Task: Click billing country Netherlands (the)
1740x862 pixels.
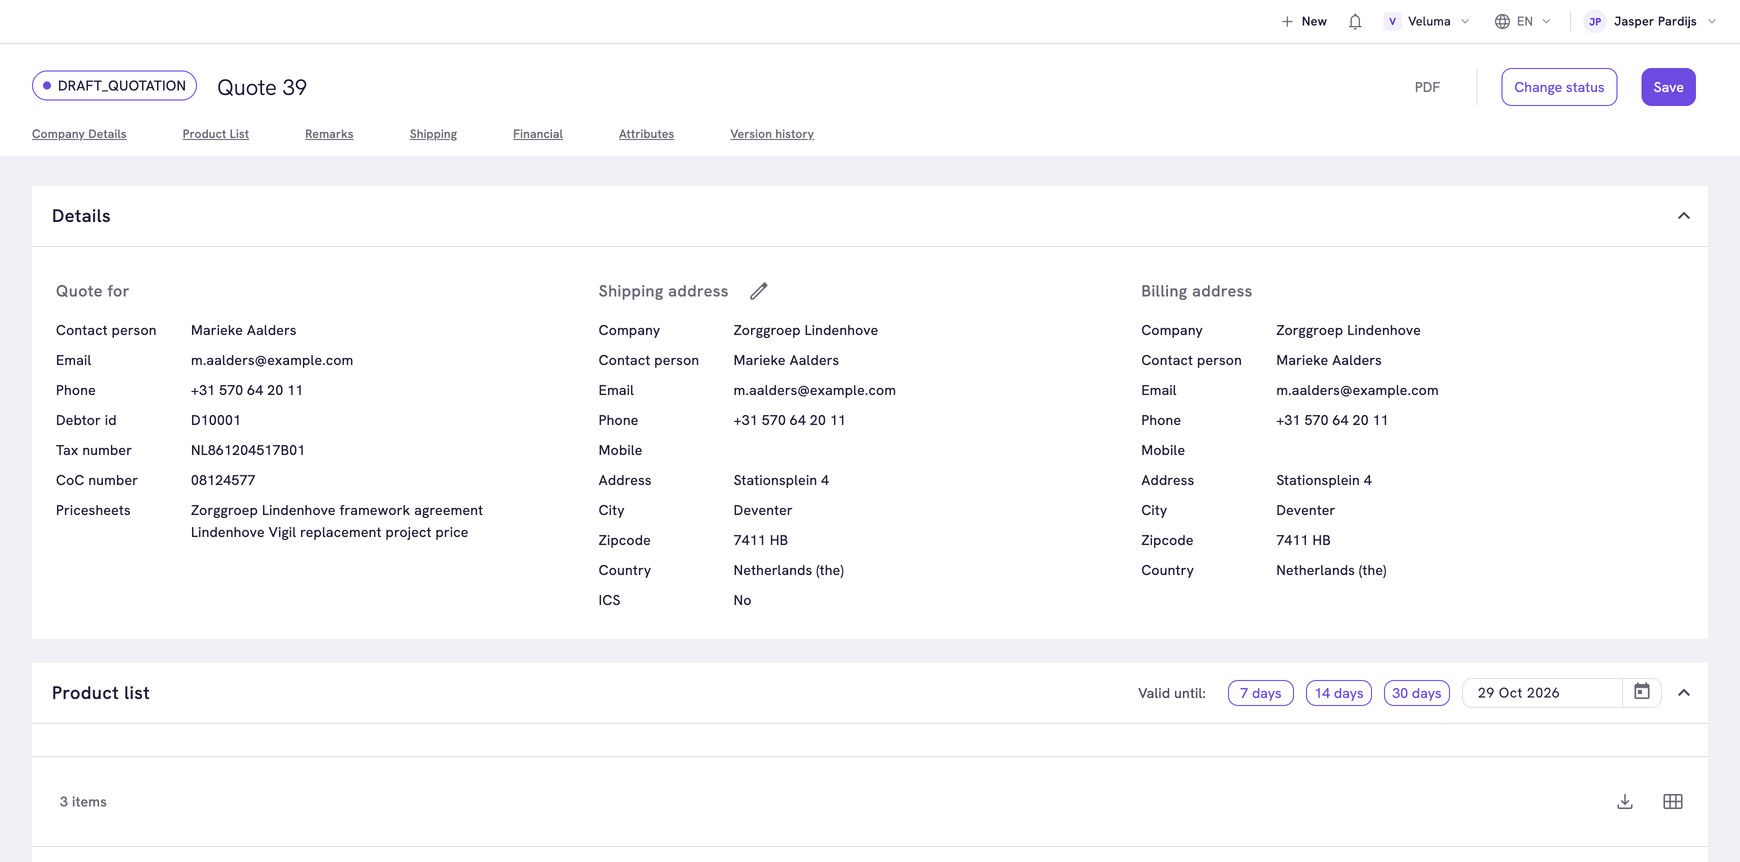Action: (x=1331, y=570)
